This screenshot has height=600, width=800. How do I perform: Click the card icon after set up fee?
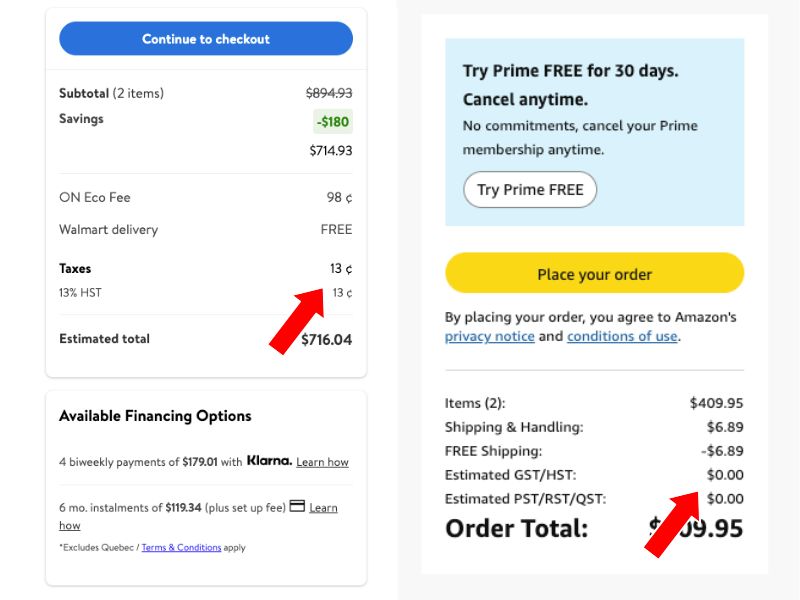coord(297,506)
